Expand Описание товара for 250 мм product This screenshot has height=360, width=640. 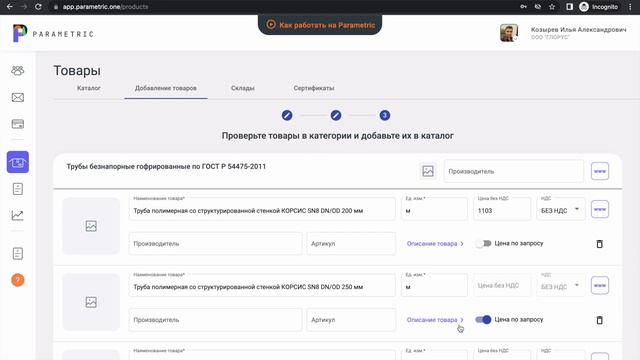(435, 320)
